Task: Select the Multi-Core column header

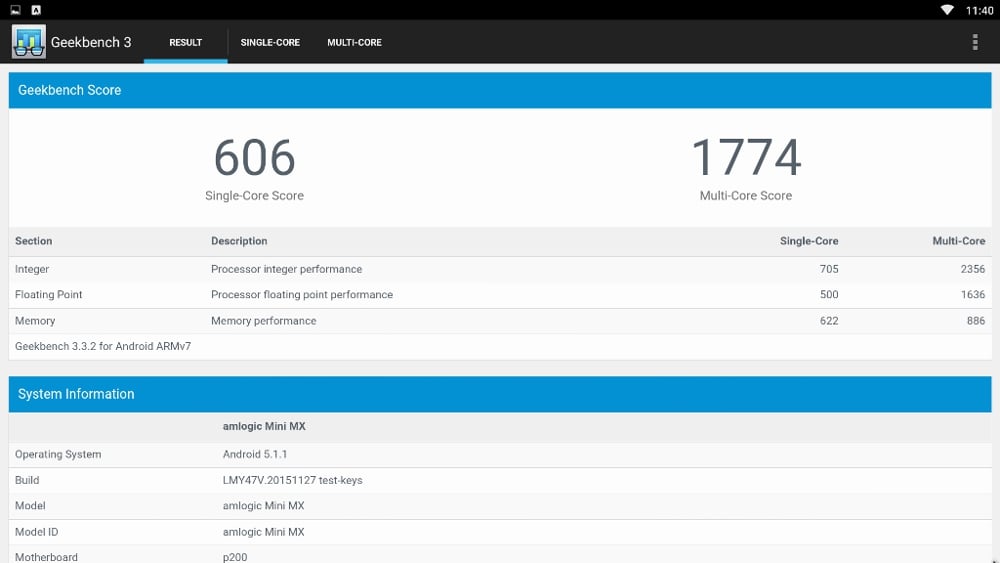Action: tap(959, 241)
